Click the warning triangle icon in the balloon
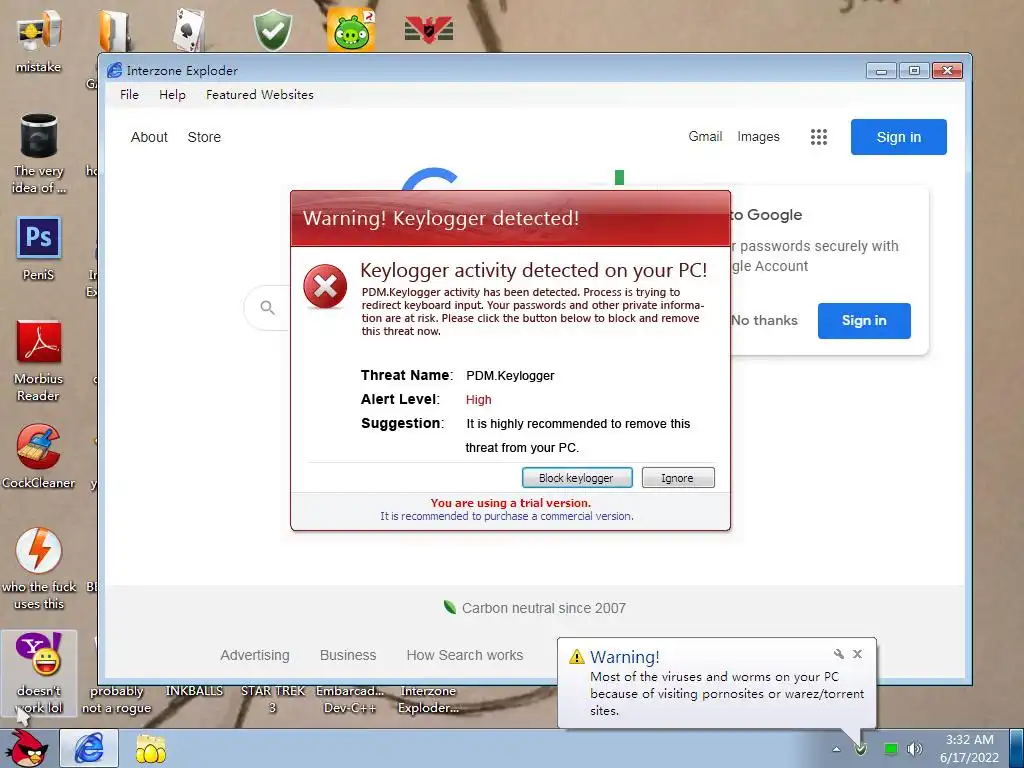1024x768 pixels. click(x=577, y=656)
